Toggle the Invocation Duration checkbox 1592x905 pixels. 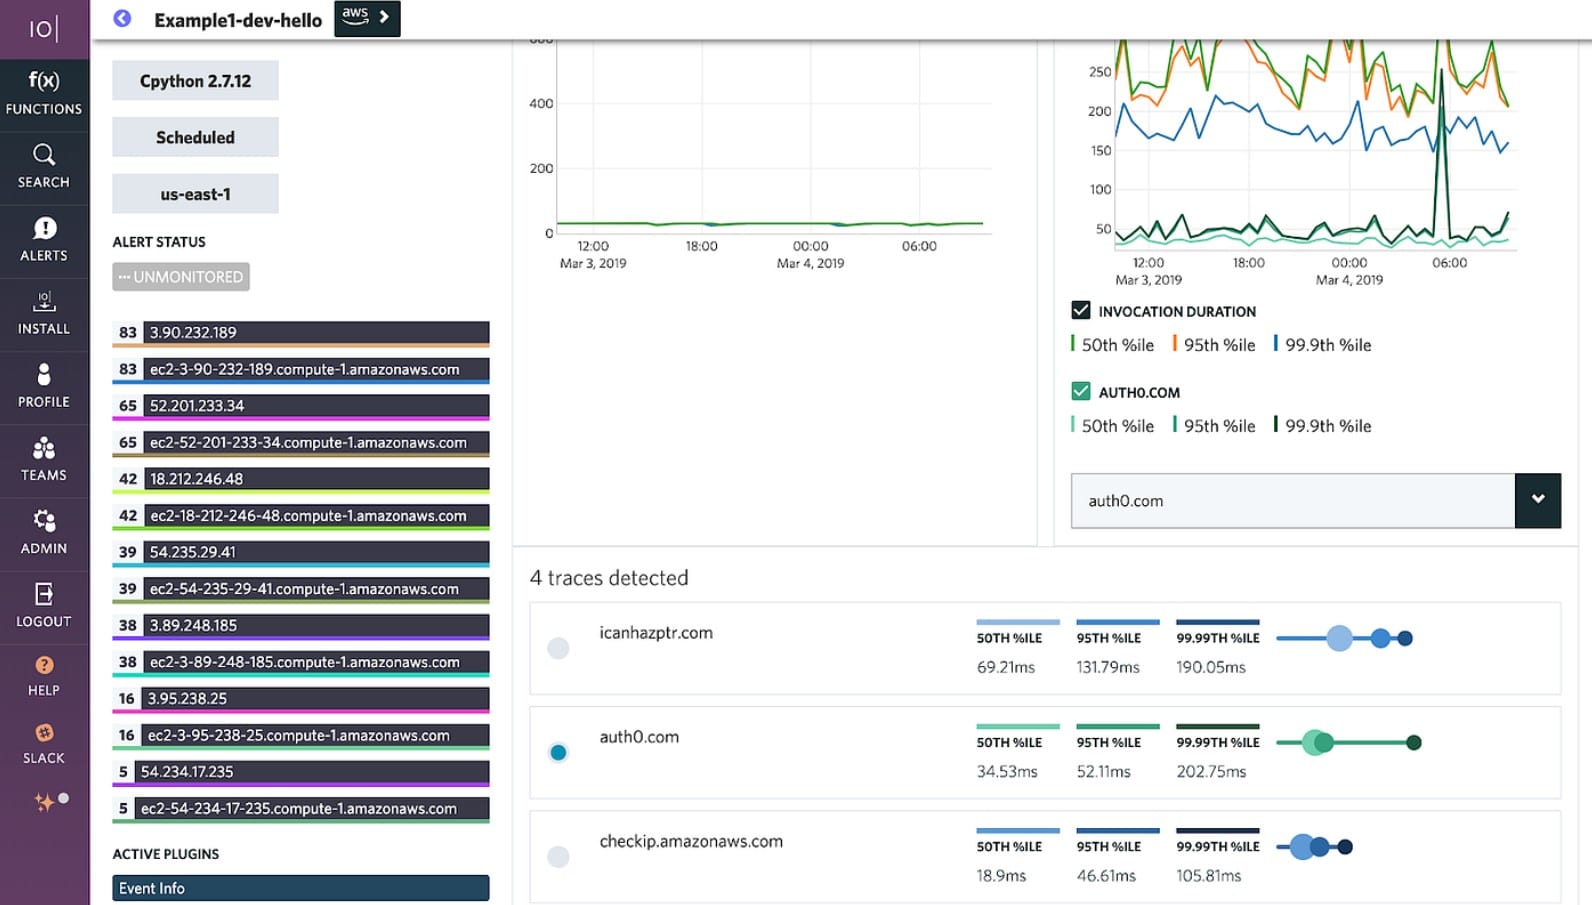click(1081, 310)
